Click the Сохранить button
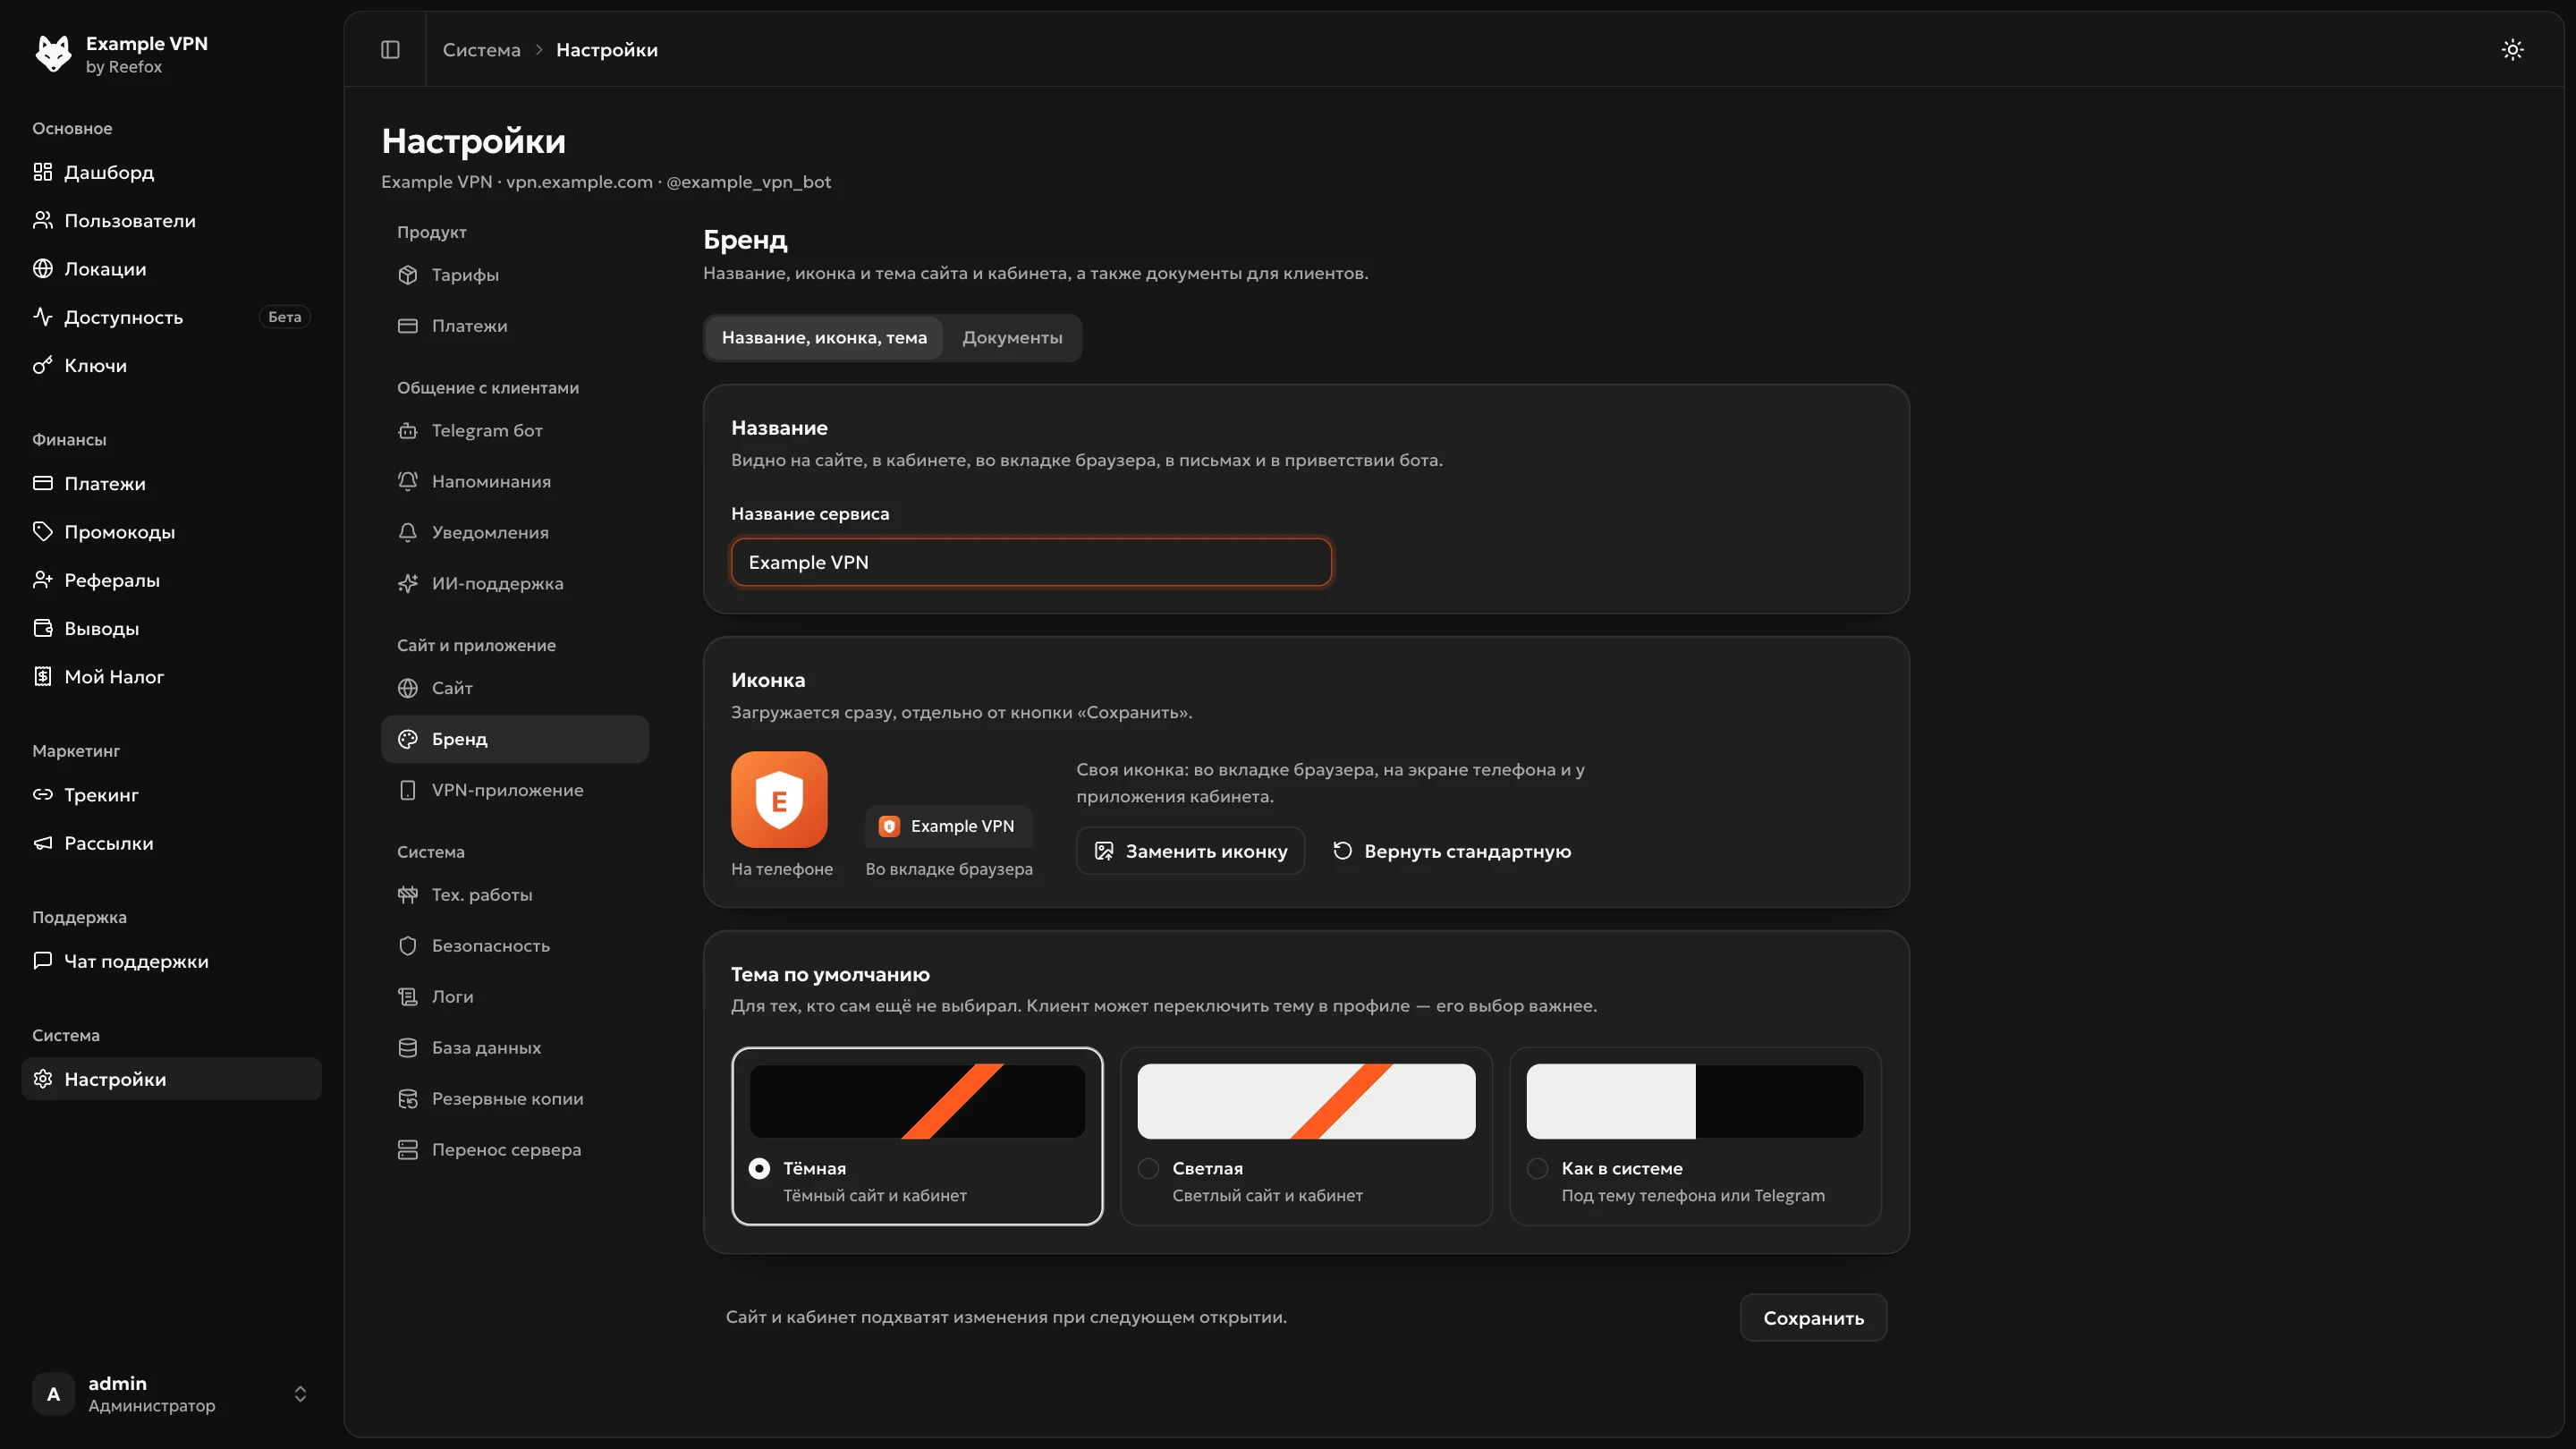The height and width of the screenshot is (1449, 2576). pyautogui.click(x=1813, y=1318)
